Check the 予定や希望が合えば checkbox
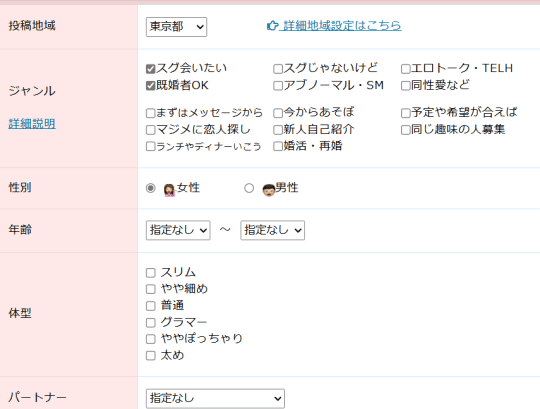 (x=406, y=113)
